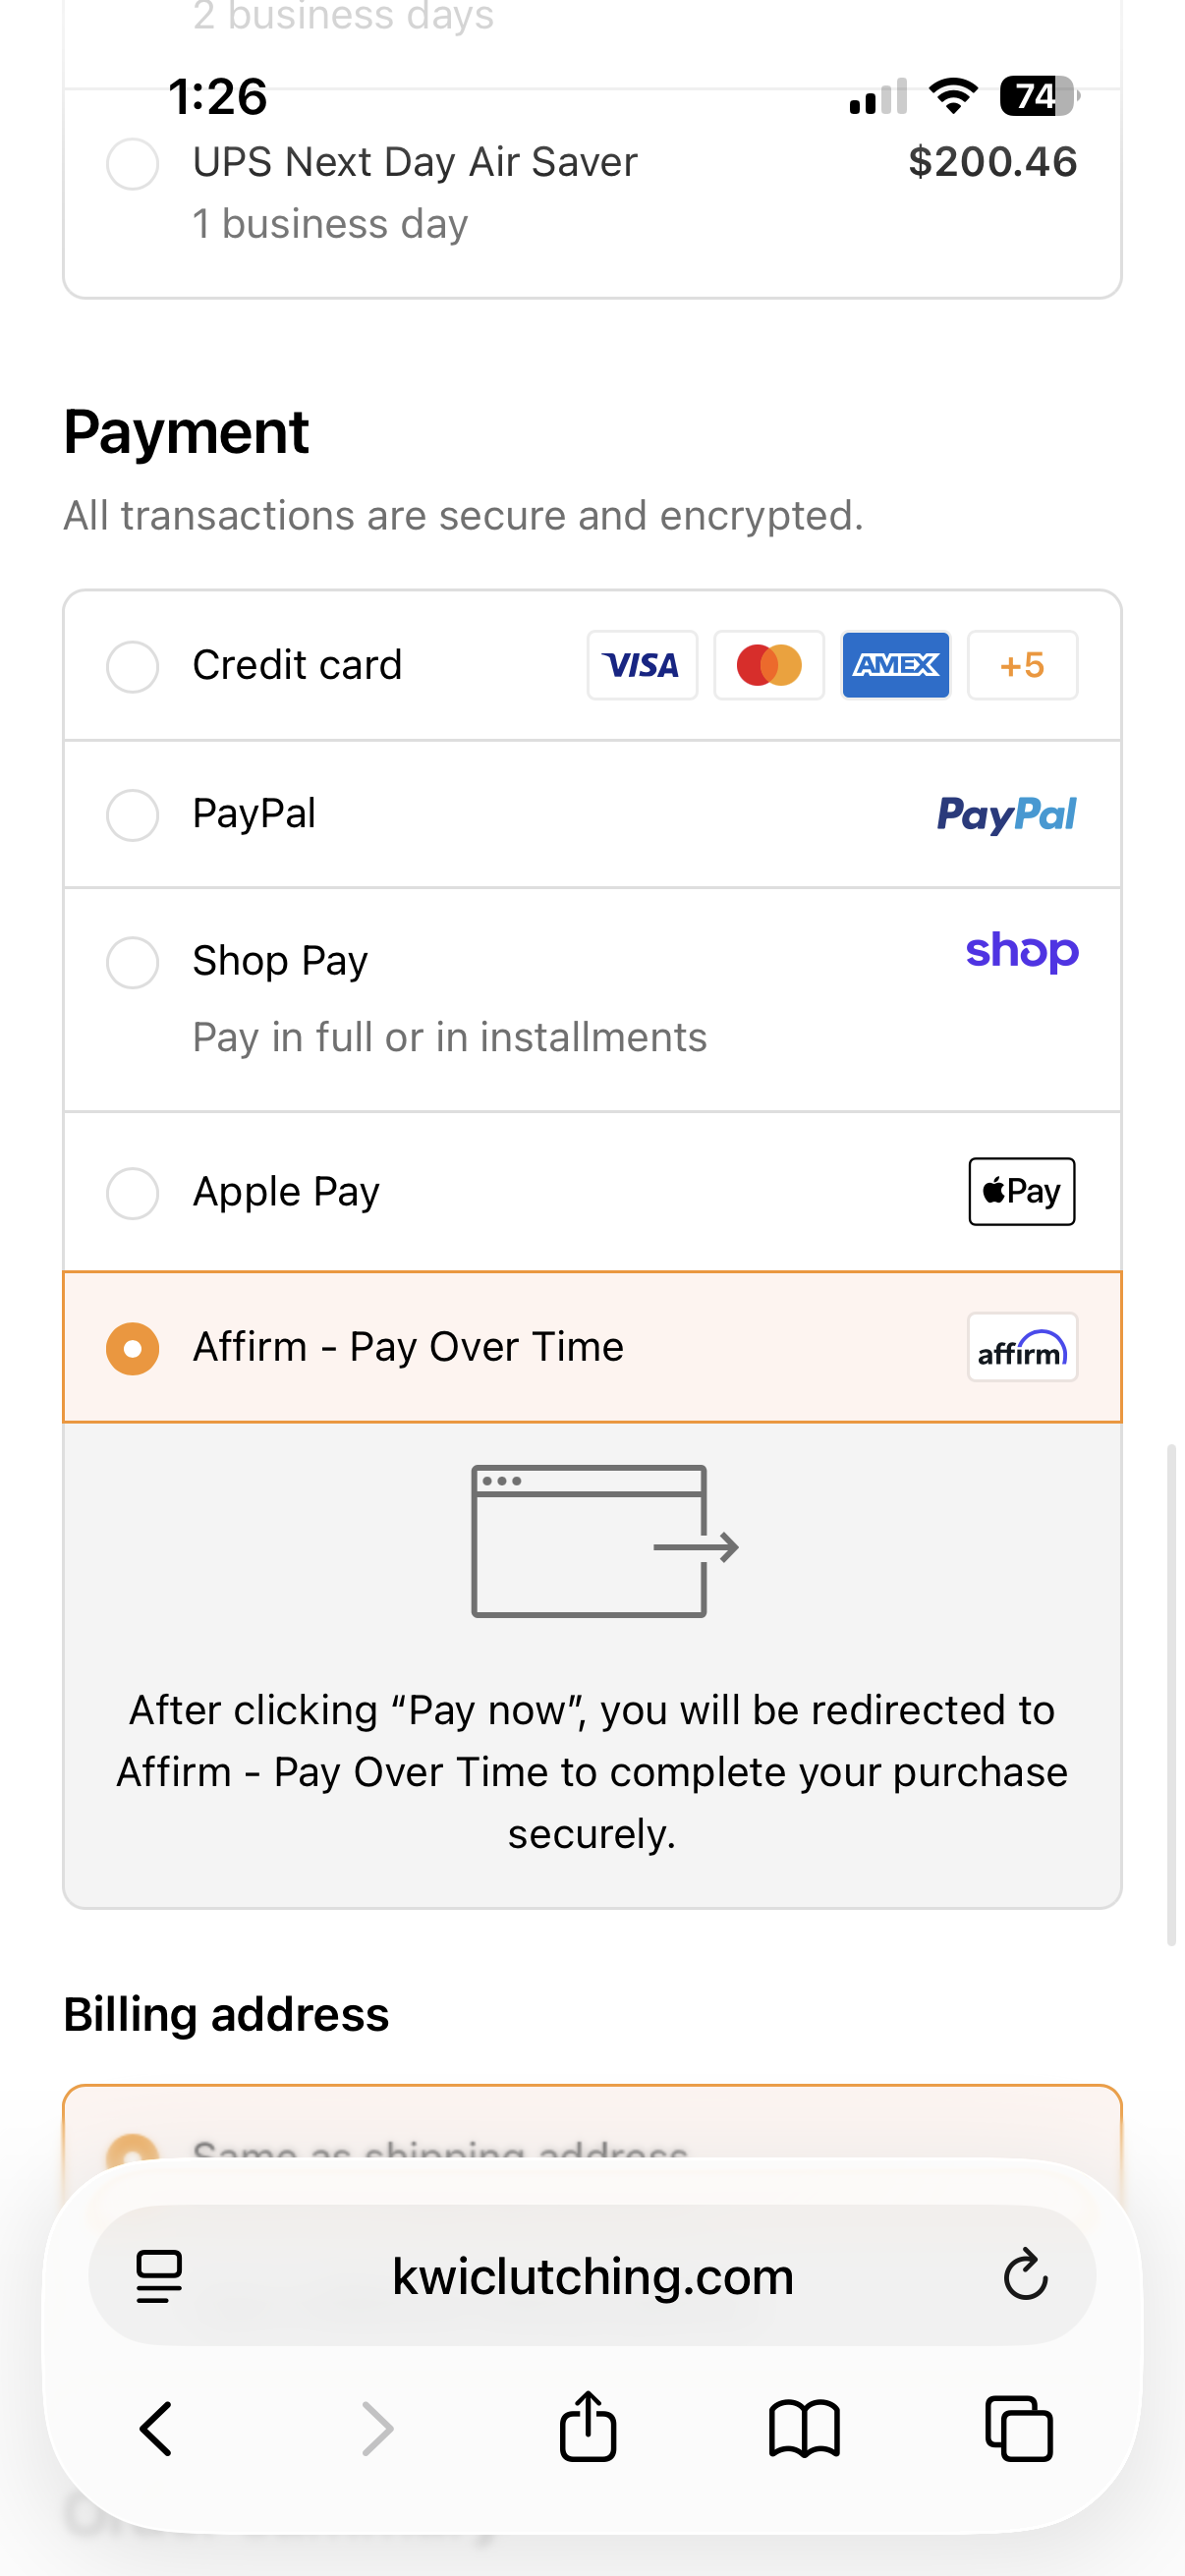The width and height of the screenshot is (1185, 2576).
Task: Open the Safari tabs overview icon
Action: point(1019,2428)
